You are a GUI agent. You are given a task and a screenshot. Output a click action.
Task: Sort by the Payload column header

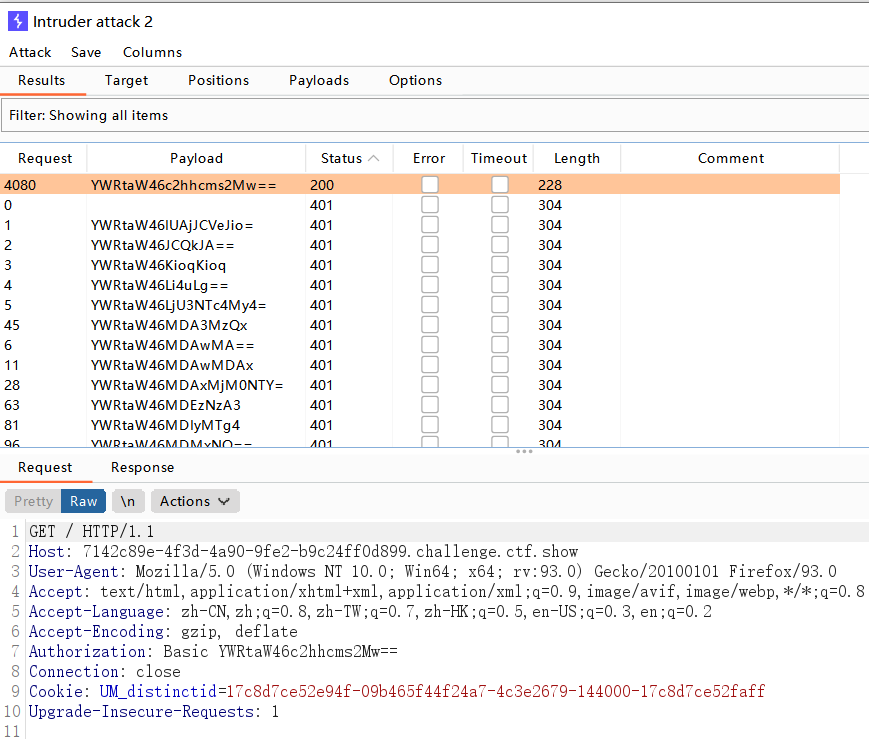[196, 159]
